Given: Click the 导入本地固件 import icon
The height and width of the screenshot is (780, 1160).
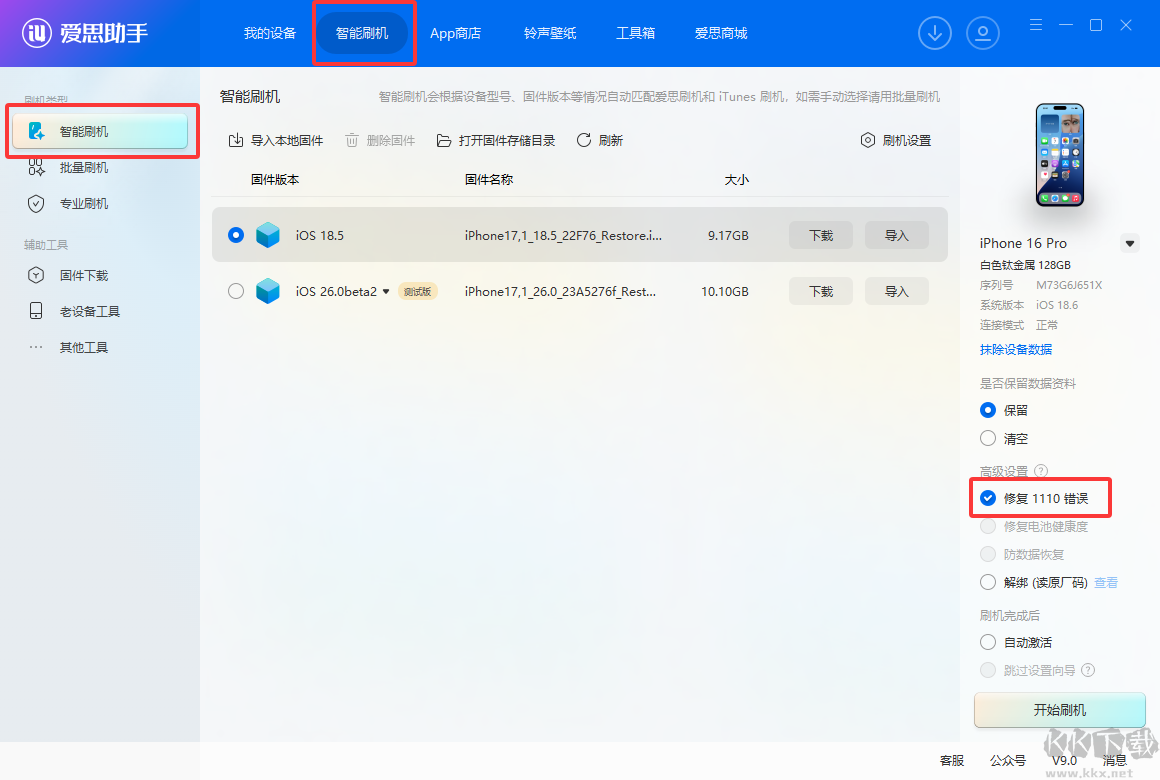Looking at the screenshot, I should coord(236,140).
